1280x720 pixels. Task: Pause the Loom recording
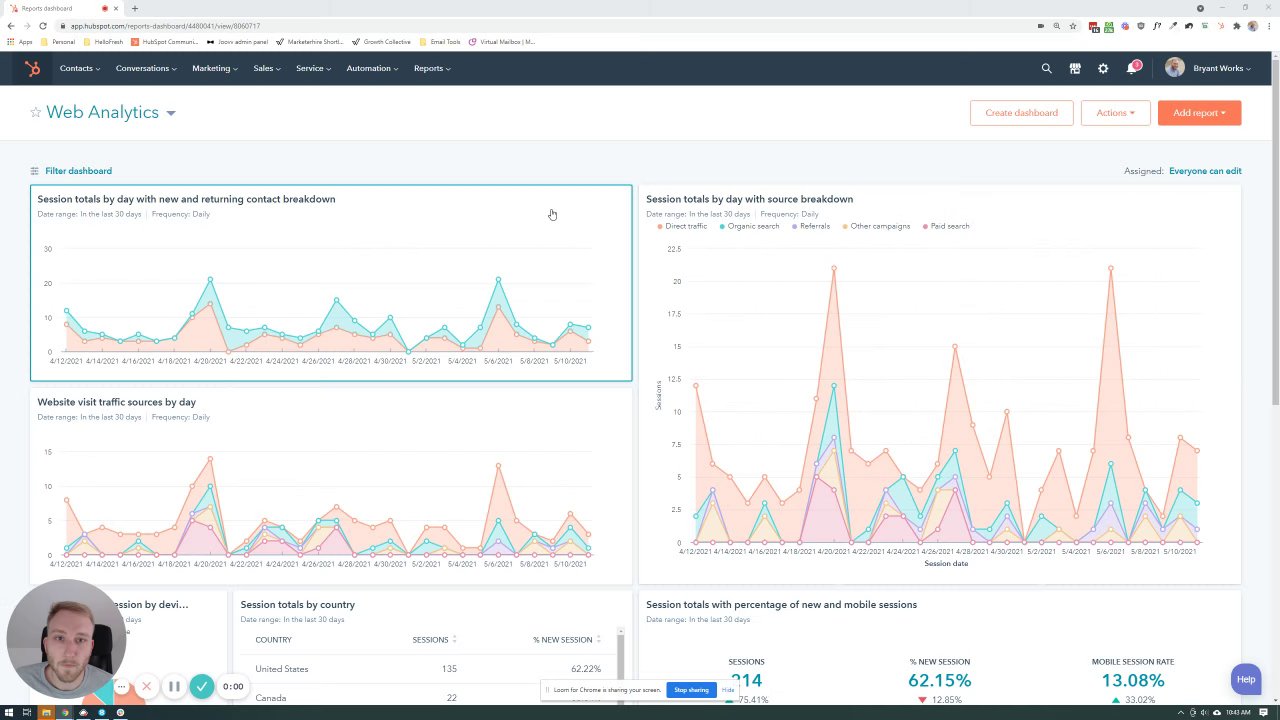point(174,686)
